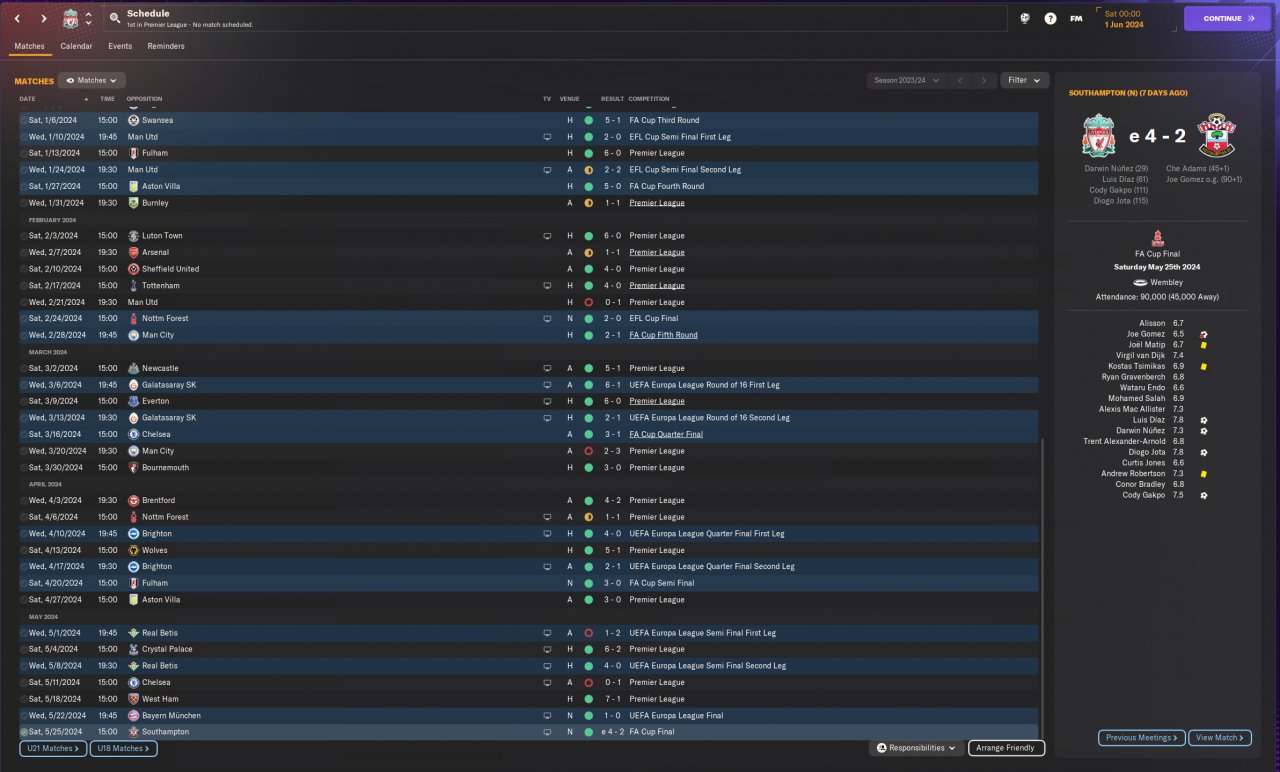The width and height of the screenshot is (1280, 772).
Task: Click the Date column sort arrow
Action: [86, 99]
